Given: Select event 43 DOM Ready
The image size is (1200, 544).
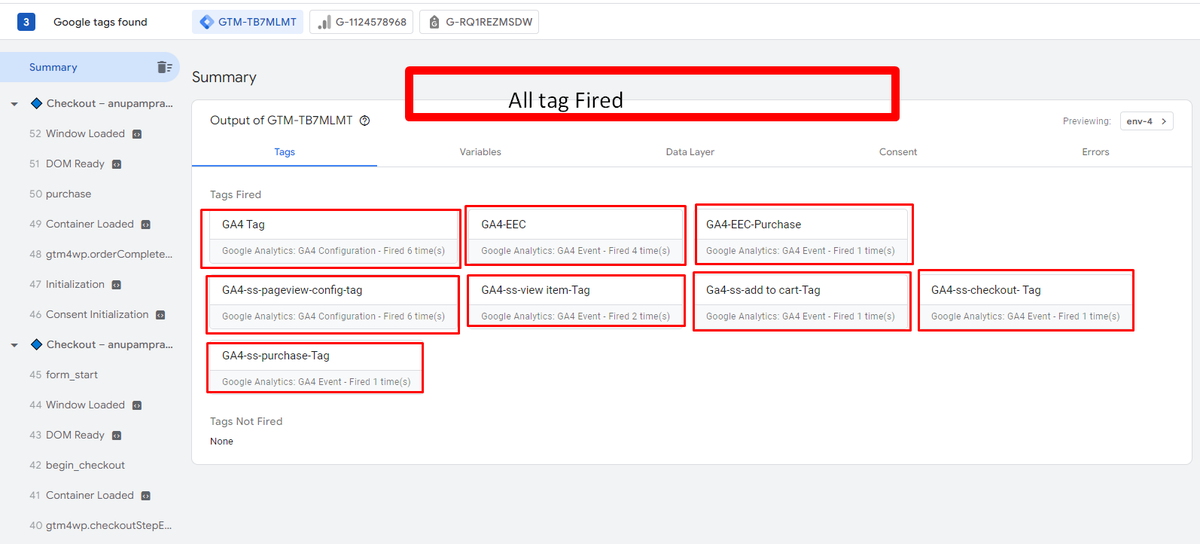Looking at the screenshot, I should coord(67,435).
